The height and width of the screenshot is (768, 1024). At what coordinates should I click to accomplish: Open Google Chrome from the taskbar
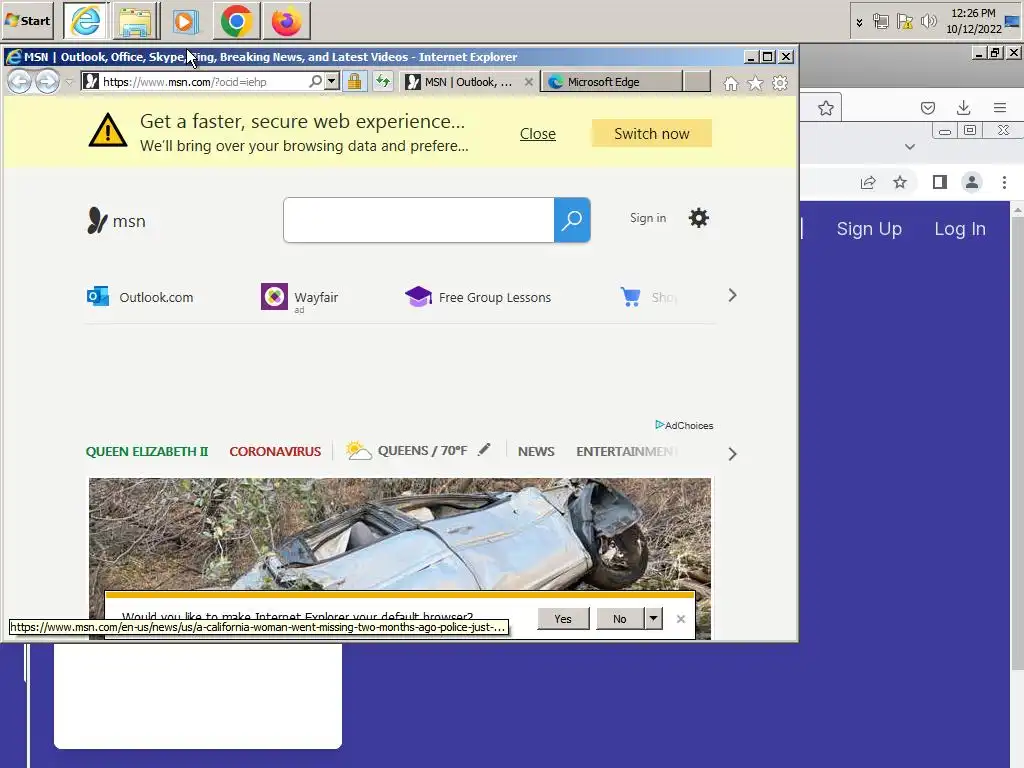(236, 21)
